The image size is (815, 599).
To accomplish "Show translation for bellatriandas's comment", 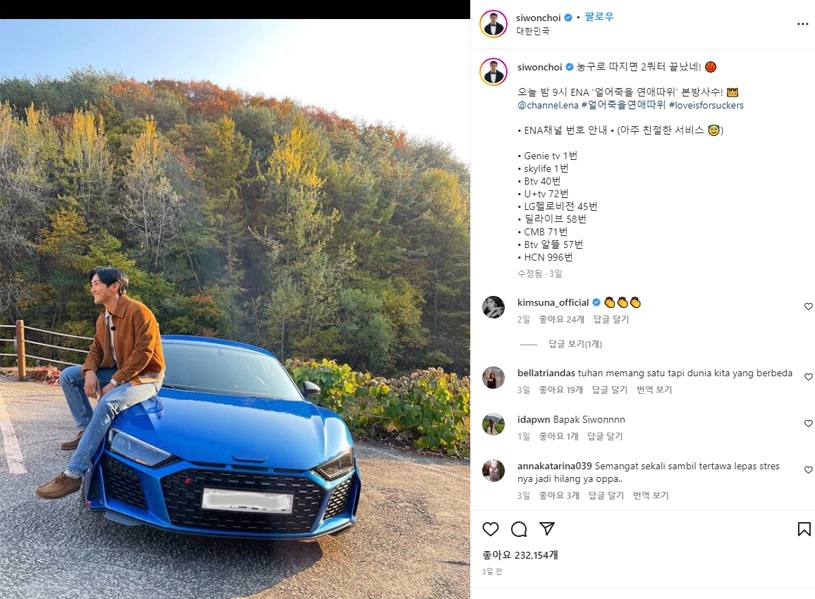I will (654, 389).
